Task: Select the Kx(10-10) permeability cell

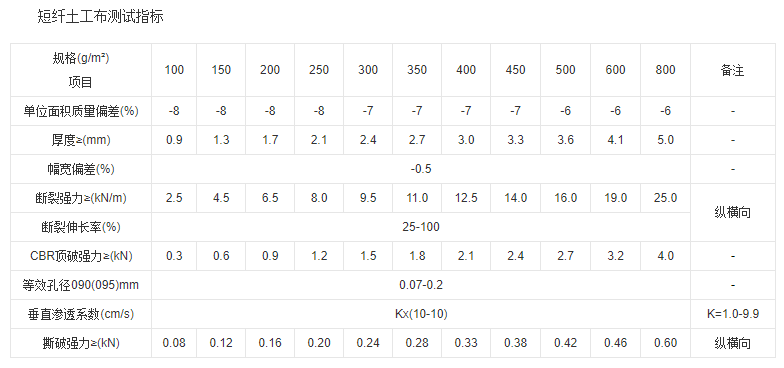Action: pyautogui.click(x=421, y=314)
